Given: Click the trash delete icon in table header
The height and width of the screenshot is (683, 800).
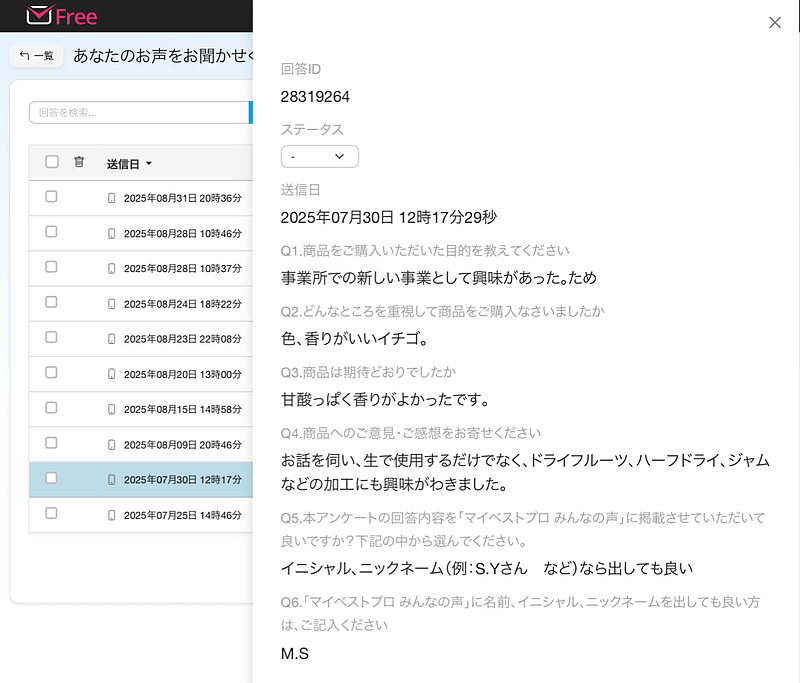Looking at the screenshot, I should pyautogui.click(x=79, y=162).
